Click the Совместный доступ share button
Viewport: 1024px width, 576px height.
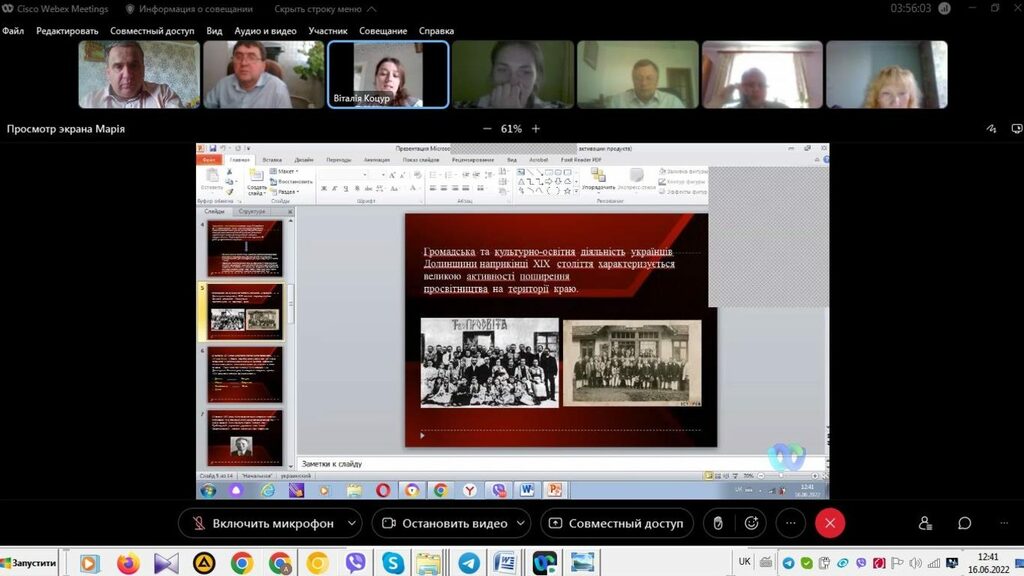[616, 523]
